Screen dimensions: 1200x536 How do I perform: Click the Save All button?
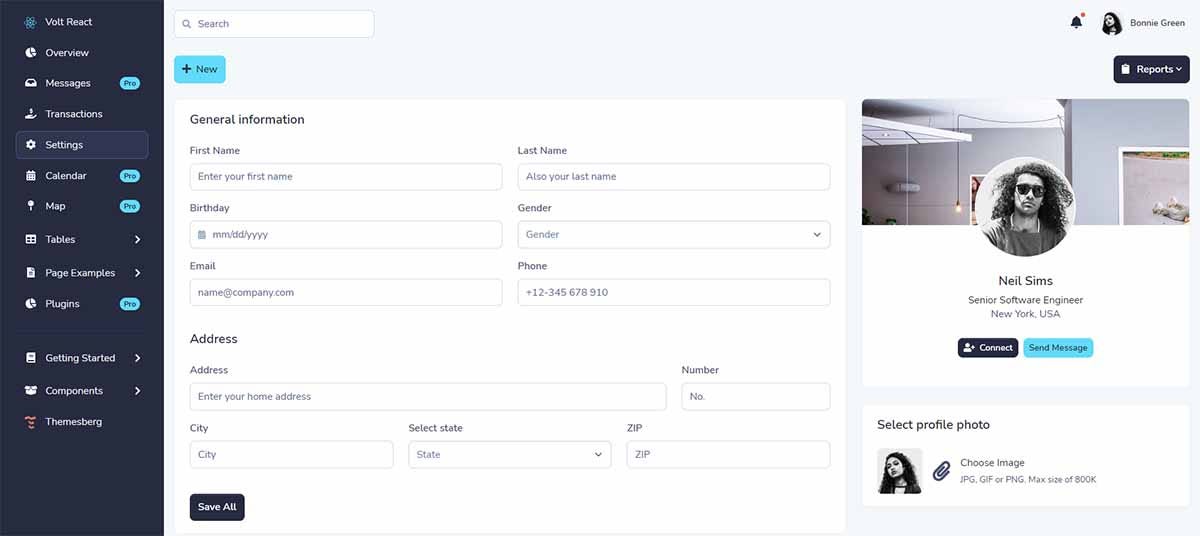217,507
